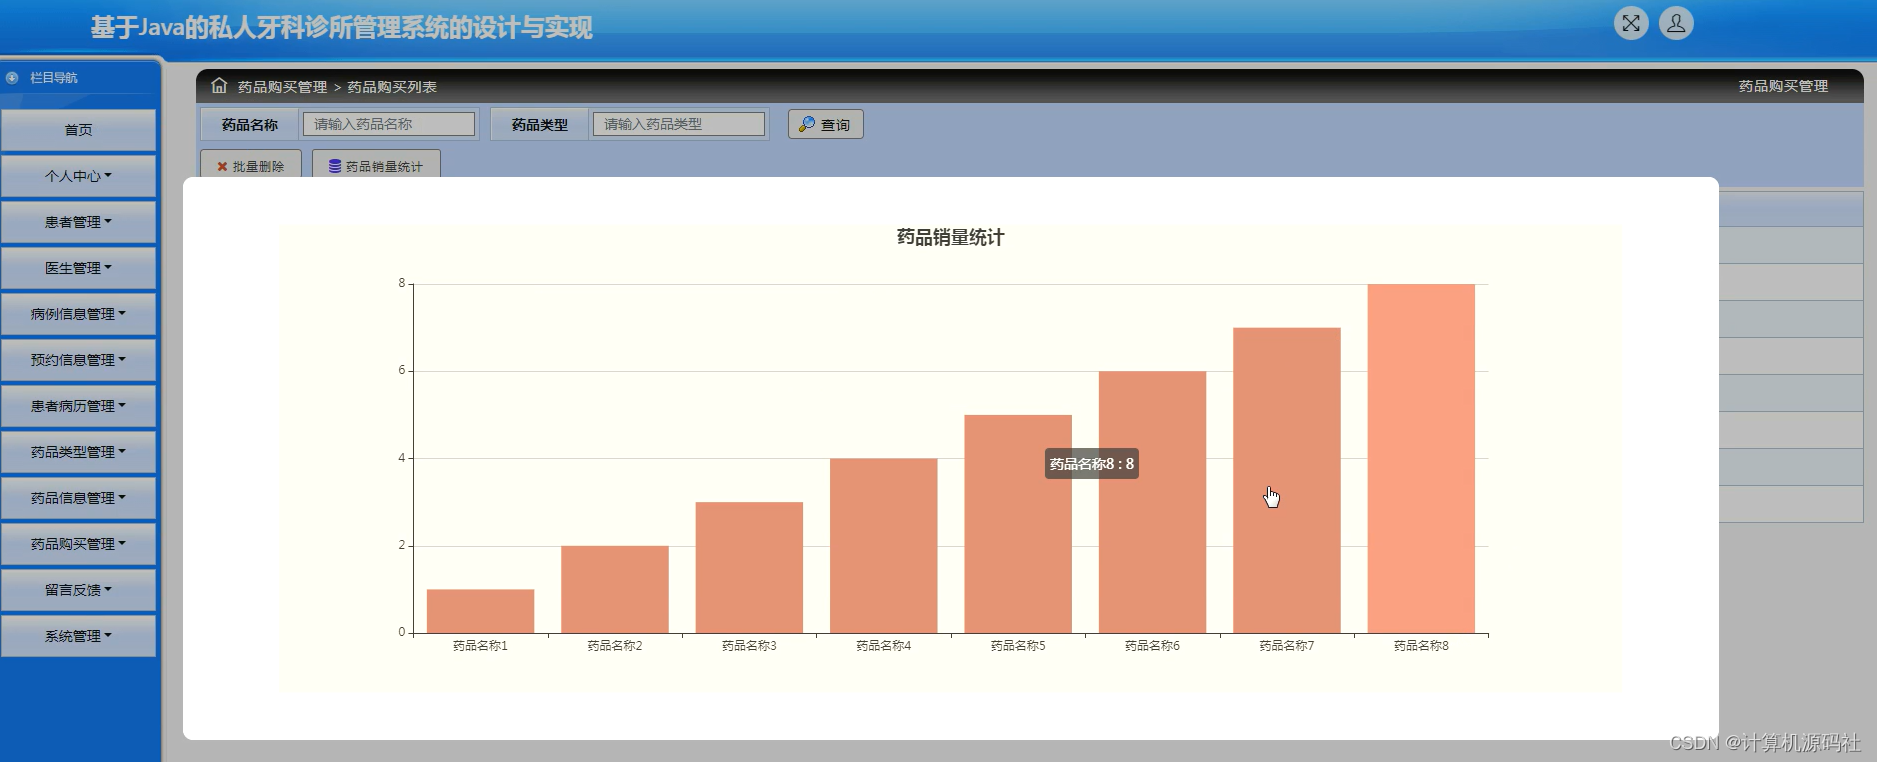Expand the 医生管理 sidebar menu
The height and width of the screenshot is (762, 1877).
[78, 268]
